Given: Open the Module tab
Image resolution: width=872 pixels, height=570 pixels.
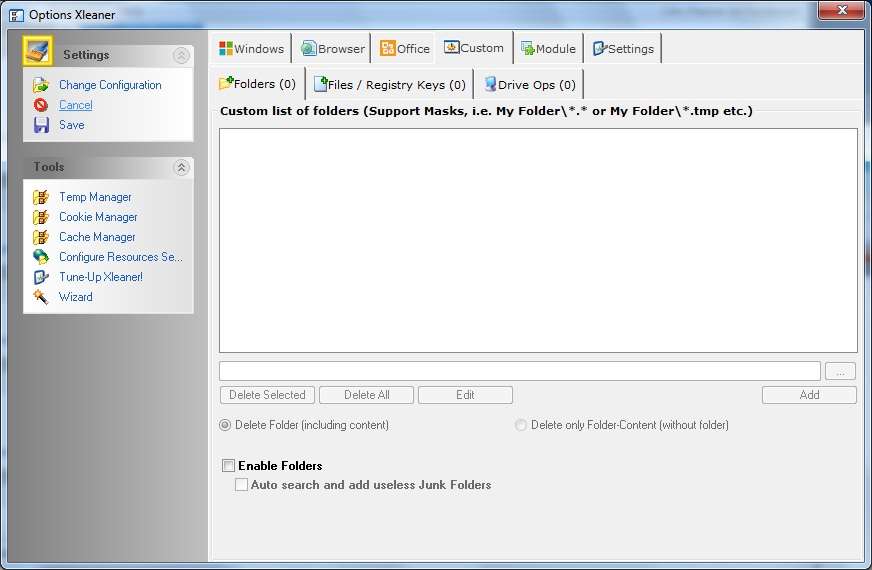Looking at the screenshot, I should (x=548, y=48).
